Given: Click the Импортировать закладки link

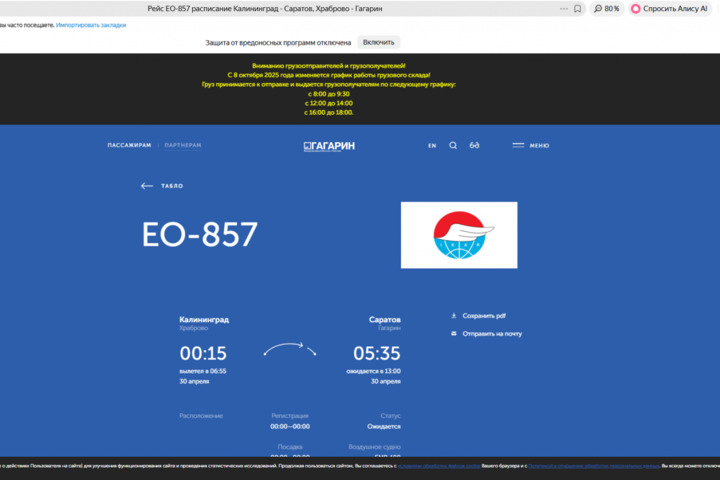Looking at the screenshot, I should click(91, 24).
